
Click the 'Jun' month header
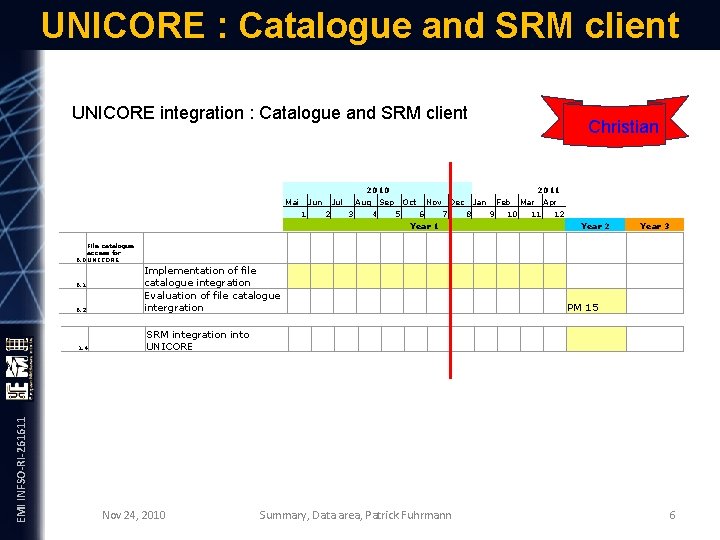315,202
